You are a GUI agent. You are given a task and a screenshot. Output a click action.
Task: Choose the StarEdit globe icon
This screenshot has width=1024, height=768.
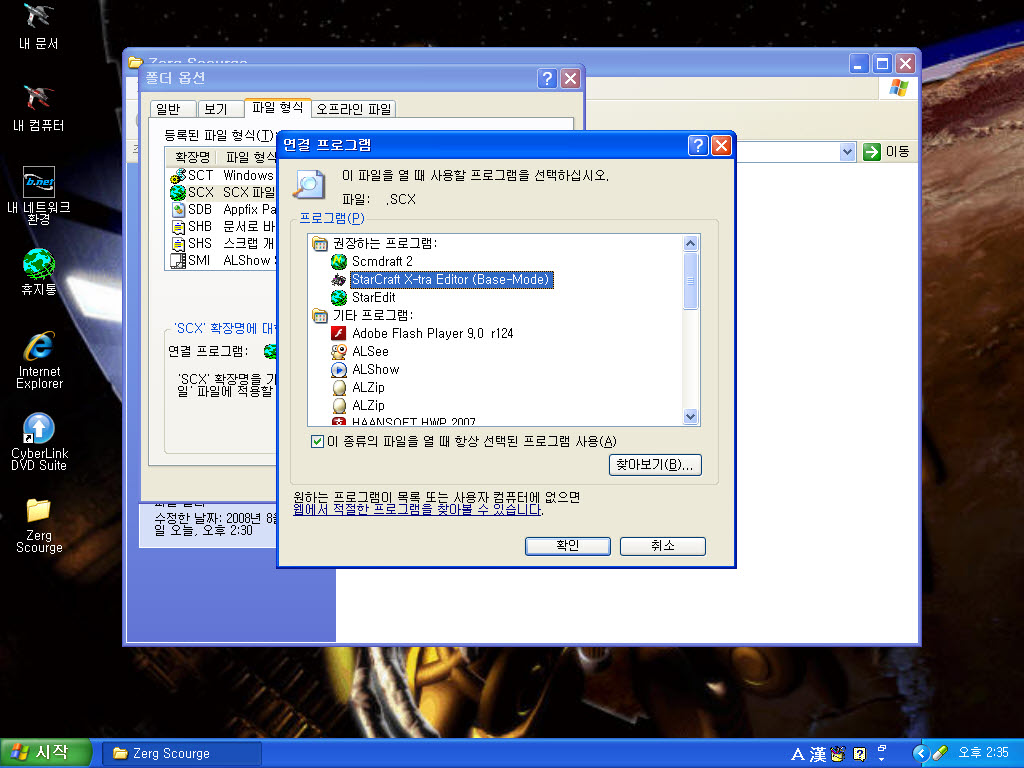(x=338, y=297)
